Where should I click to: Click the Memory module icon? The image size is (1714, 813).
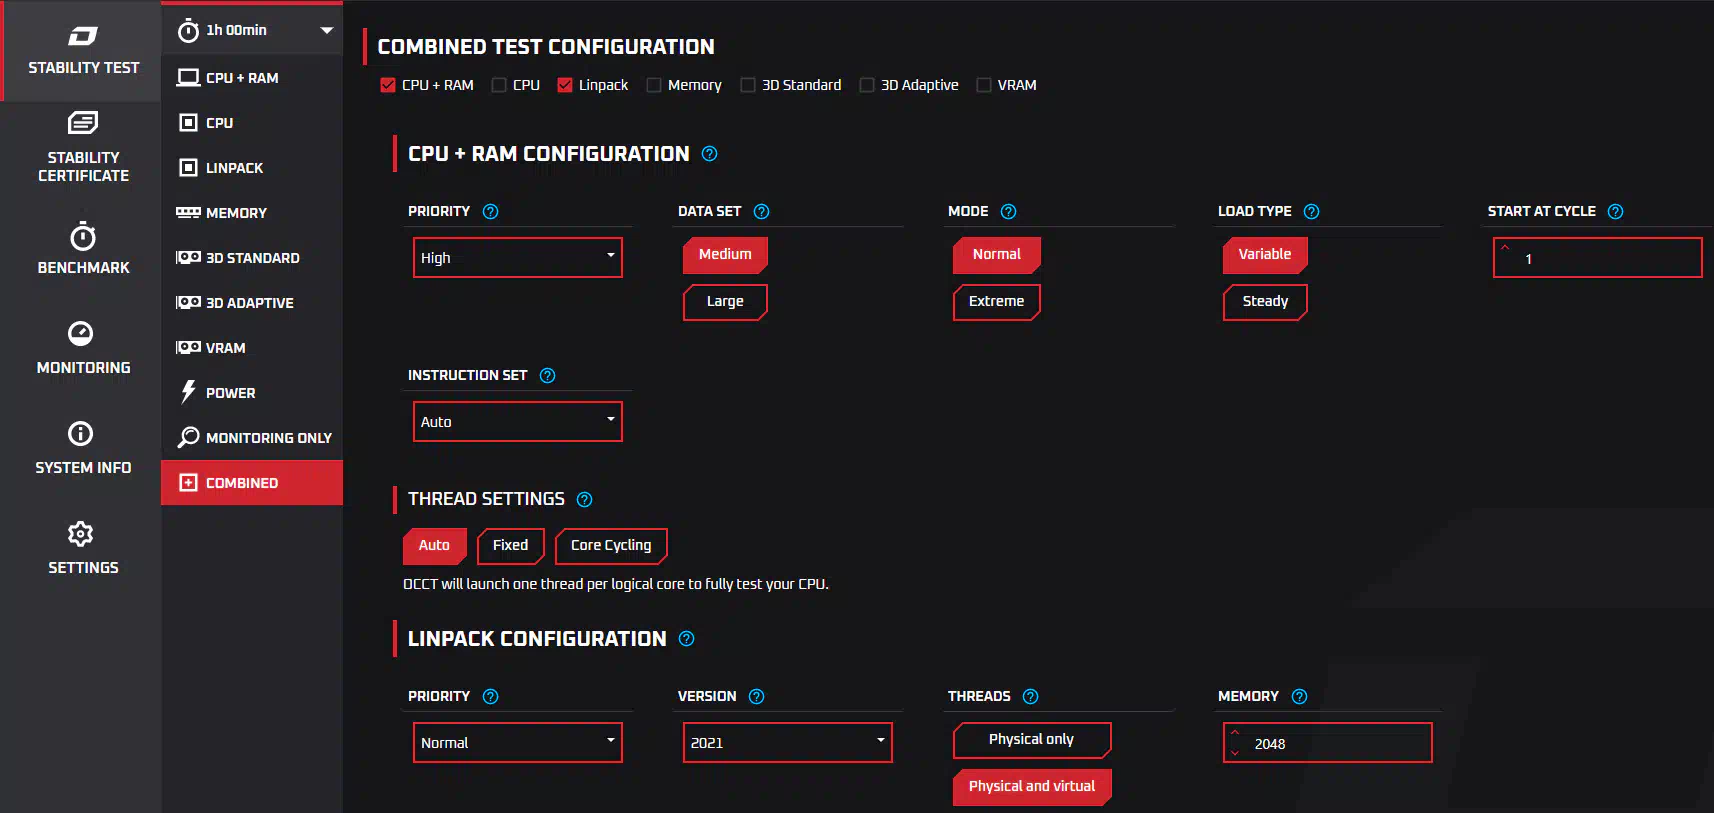pyautogui.click(x=188, y=212)
